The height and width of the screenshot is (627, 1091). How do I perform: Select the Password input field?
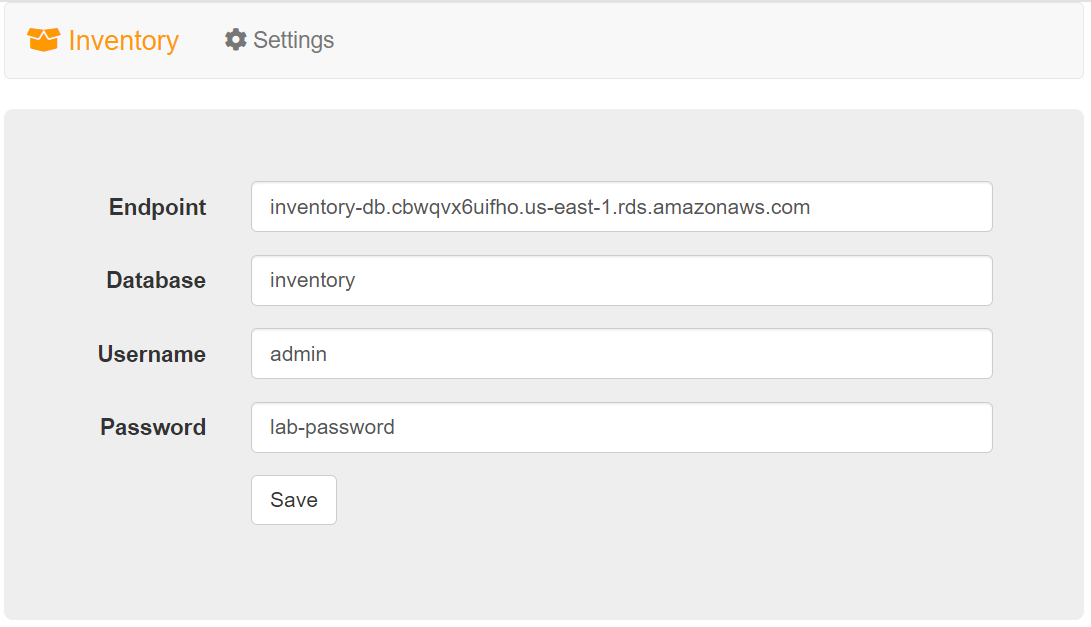tap(621, 427)
